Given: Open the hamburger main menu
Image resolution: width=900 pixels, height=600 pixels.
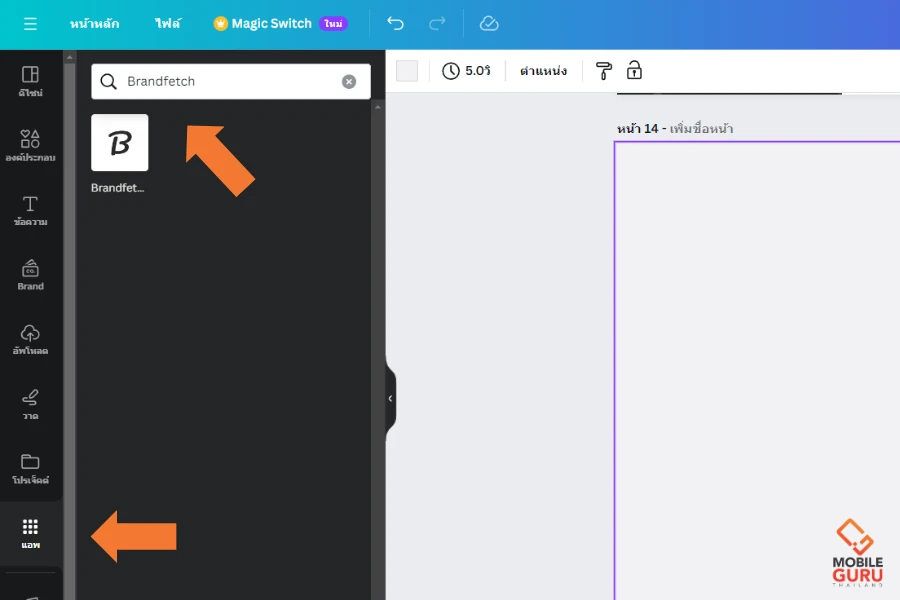Looking at the screenshot, I should pyautogui.click(x=30, y=24).
